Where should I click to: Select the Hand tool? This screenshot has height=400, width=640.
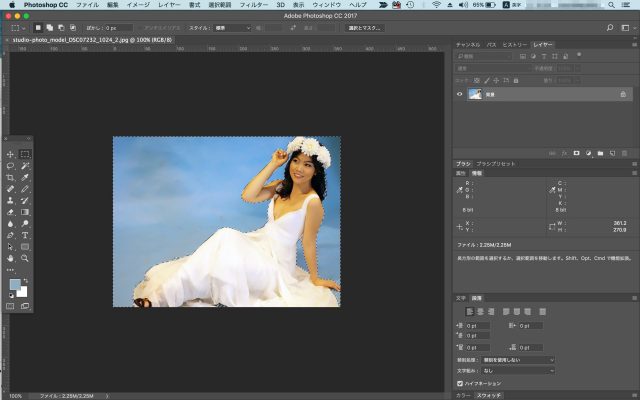(x=10, y=257)
